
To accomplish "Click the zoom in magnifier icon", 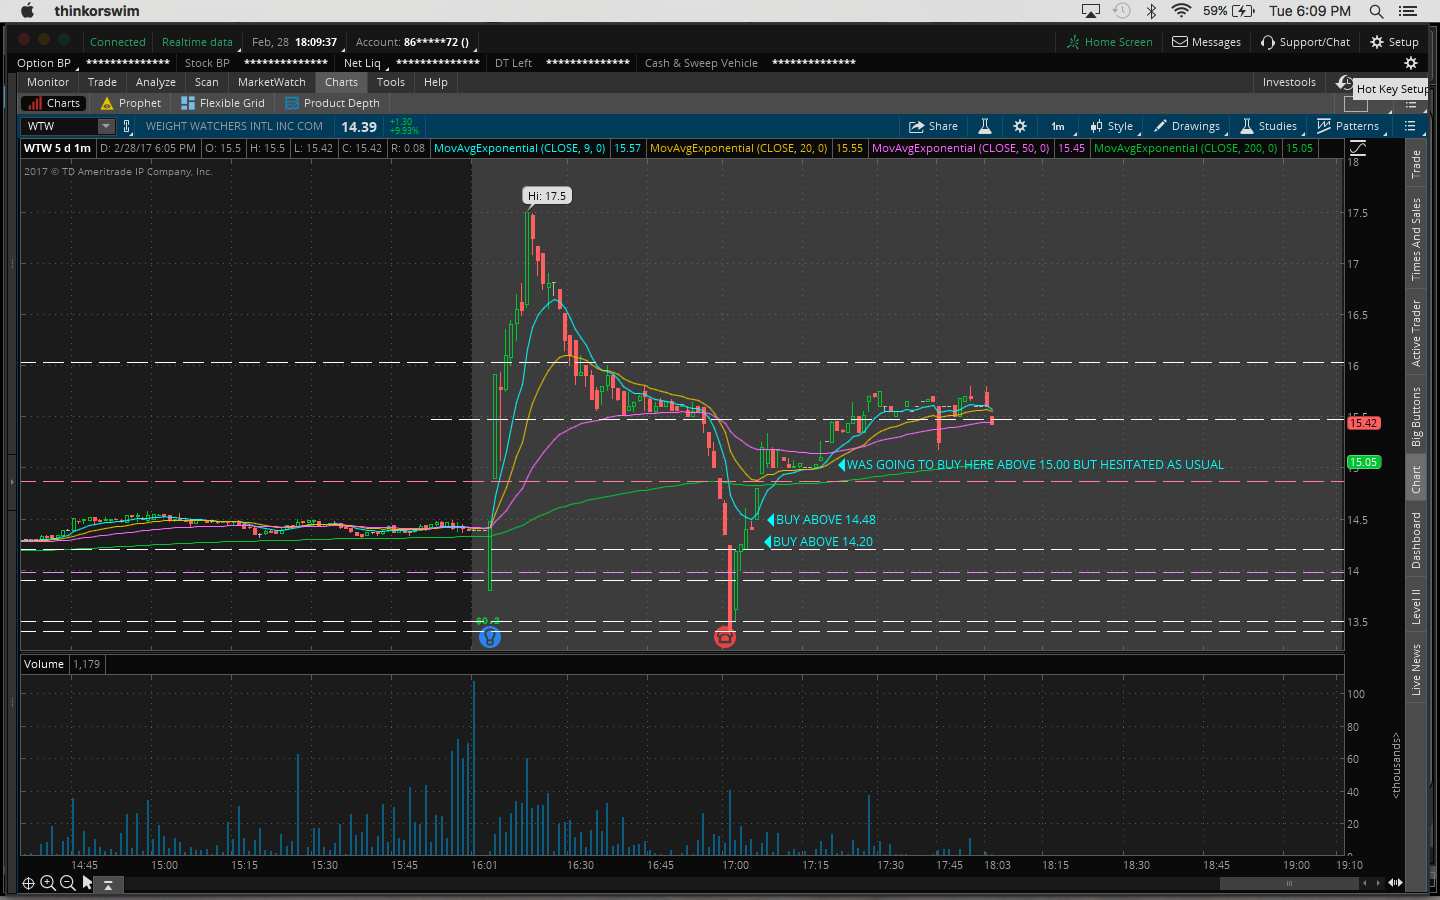I will pyautogui.click(x=47, y=883).
